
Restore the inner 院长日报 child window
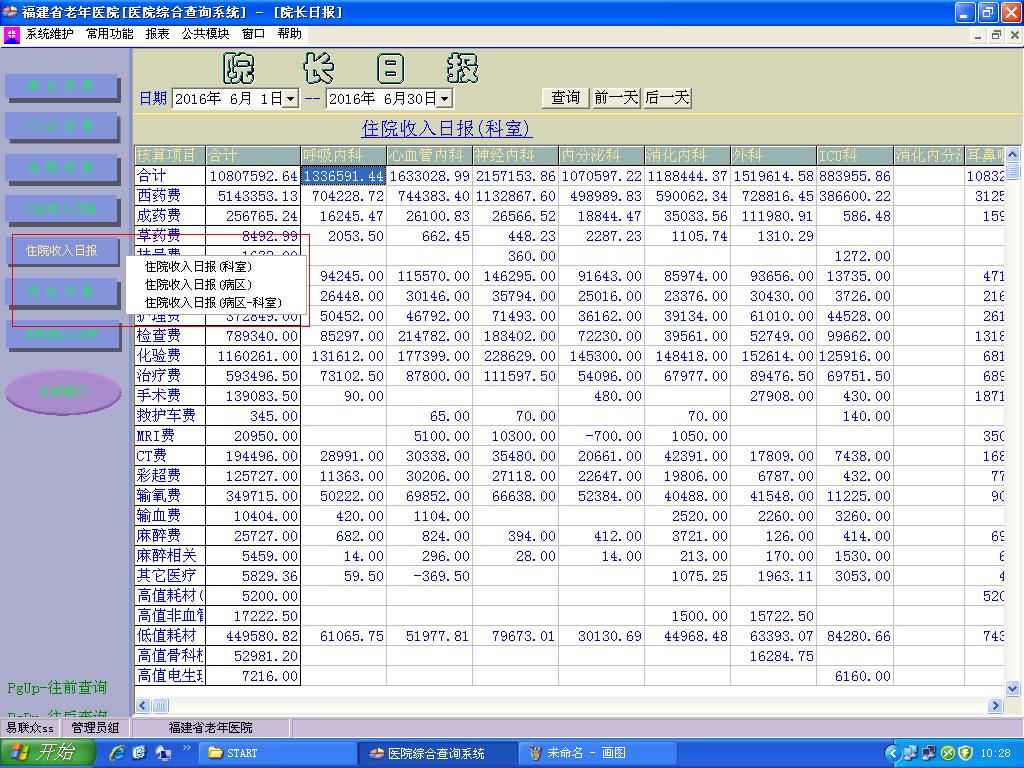996,35
